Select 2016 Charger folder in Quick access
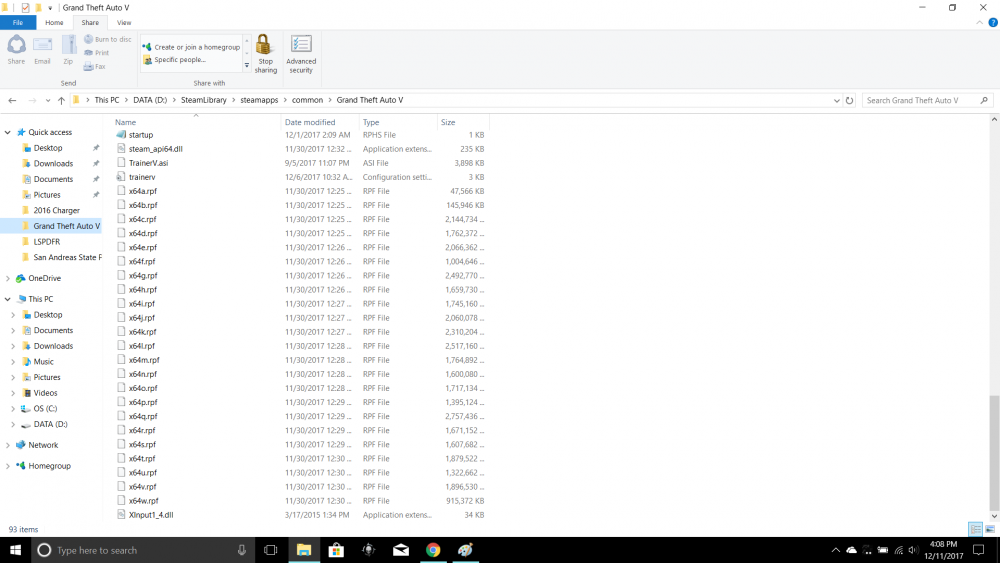Image resolution: width=1000 pixels, height=563 pixels. point(56,210)
